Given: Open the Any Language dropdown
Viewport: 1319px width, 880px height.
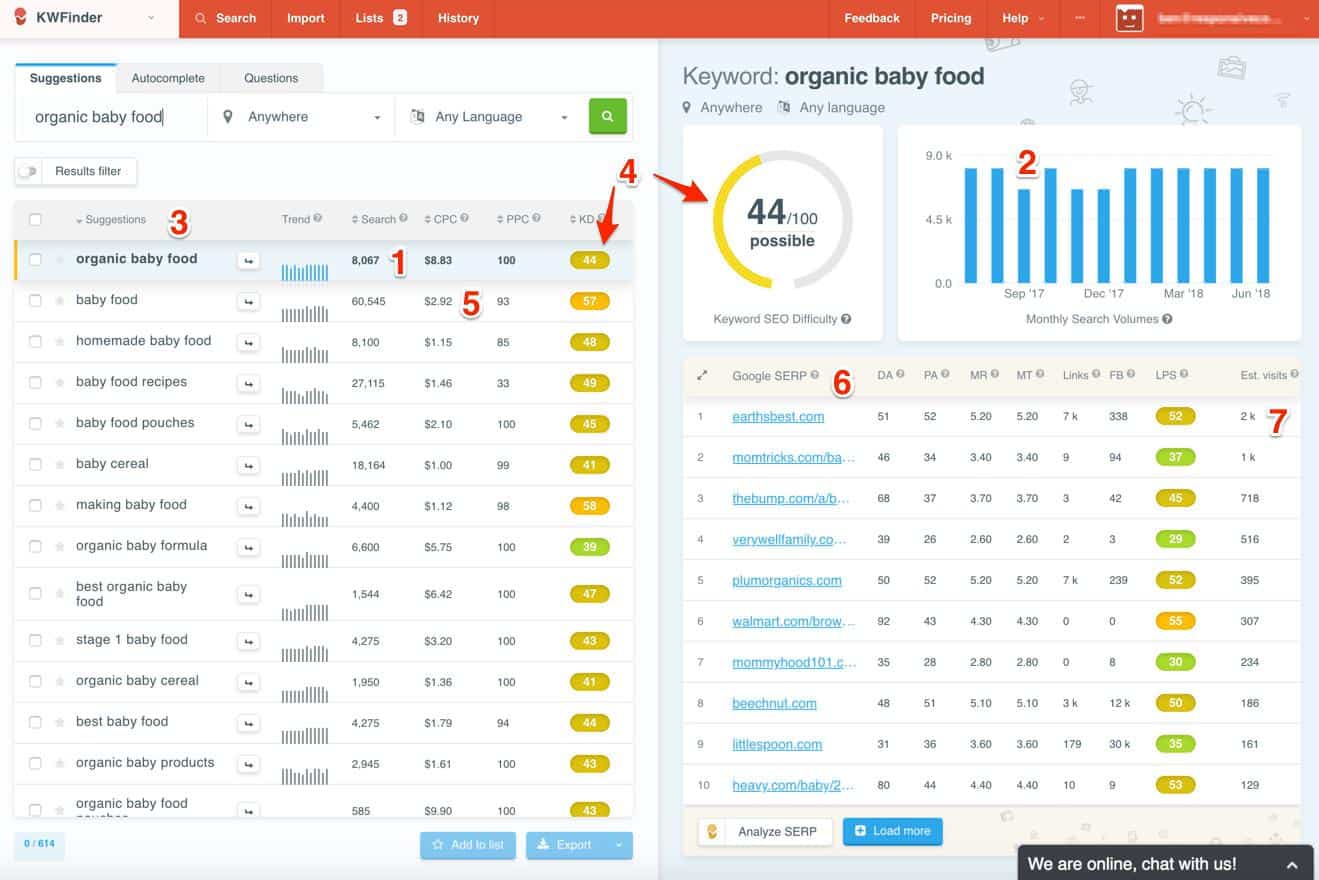Looking at the screenshot, I should pos(489,117).
